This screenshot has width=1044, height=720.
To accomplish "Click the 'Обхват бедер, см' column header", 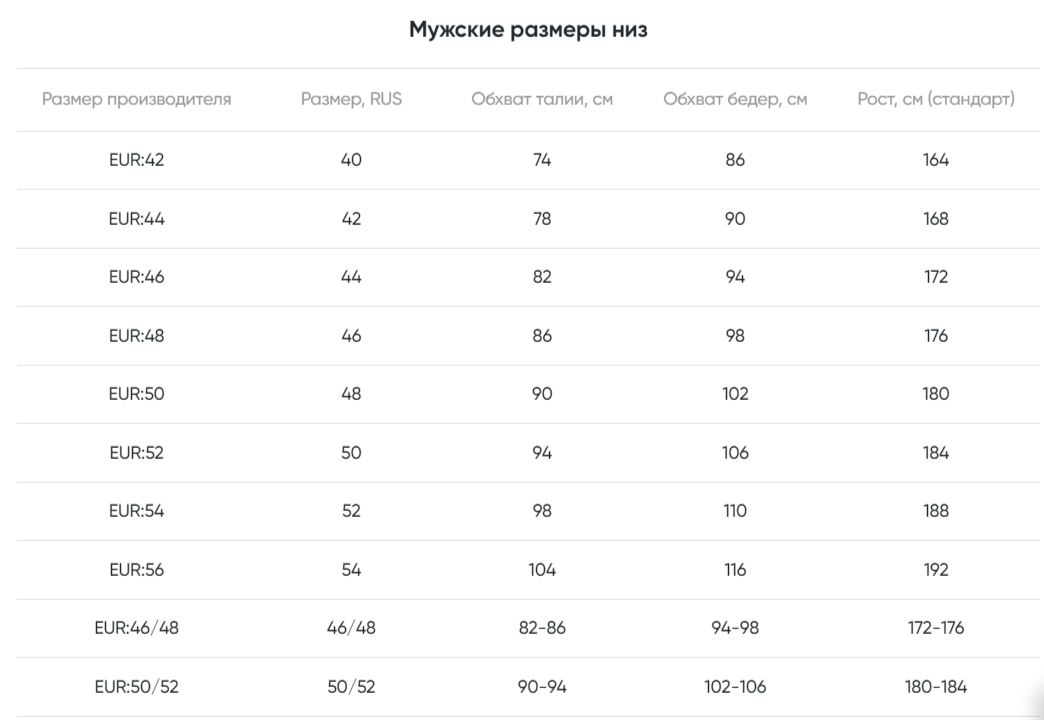I will click(735, 99).
